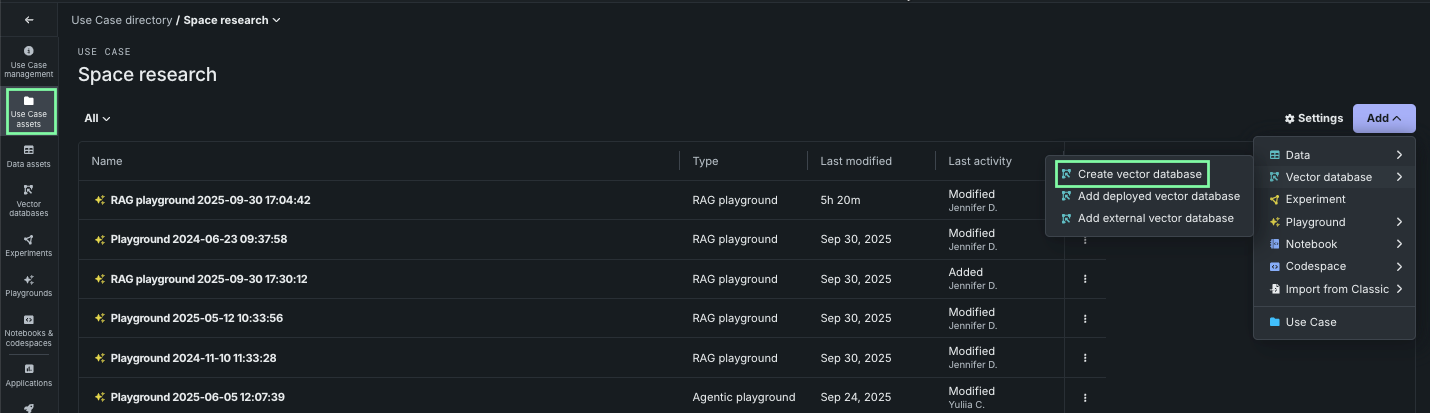Expand the Playground submenu
Viewport: 1430px width, 413px height.
(x=1334, y=222)
